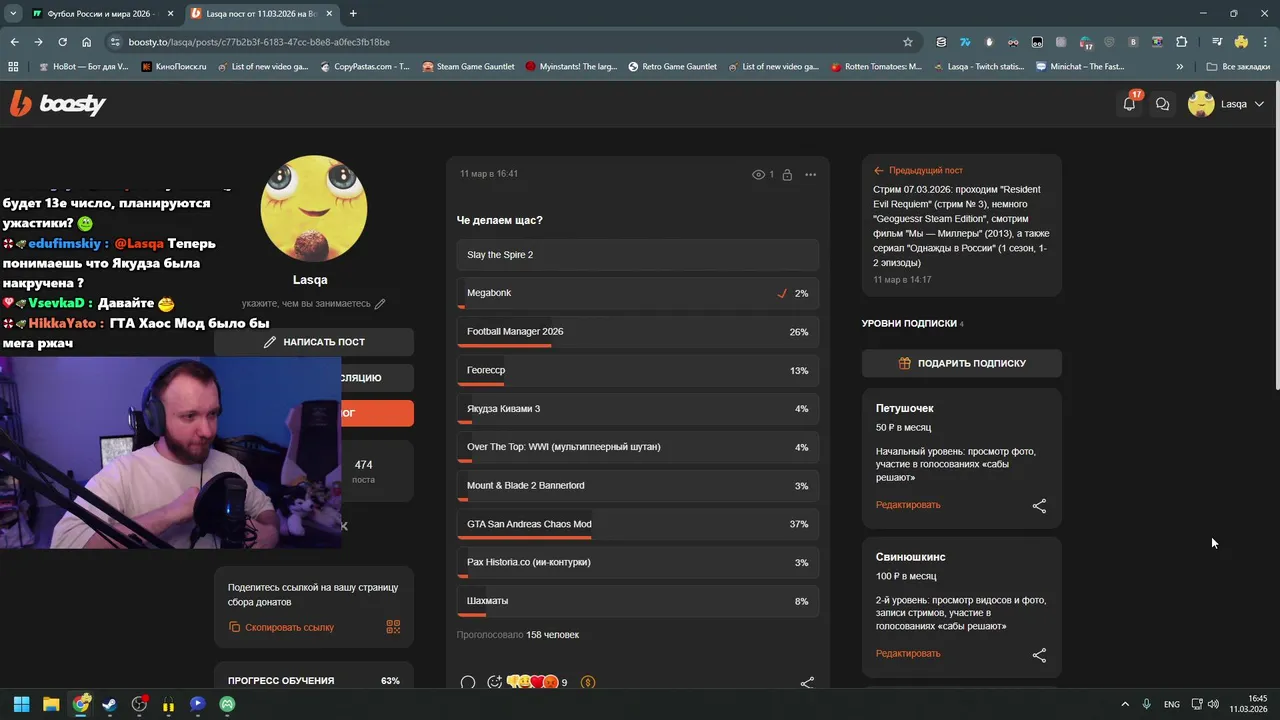Open OBS Studio from the taskbar
This screenshot has height=720, width=1280.
tap(139, 704)
